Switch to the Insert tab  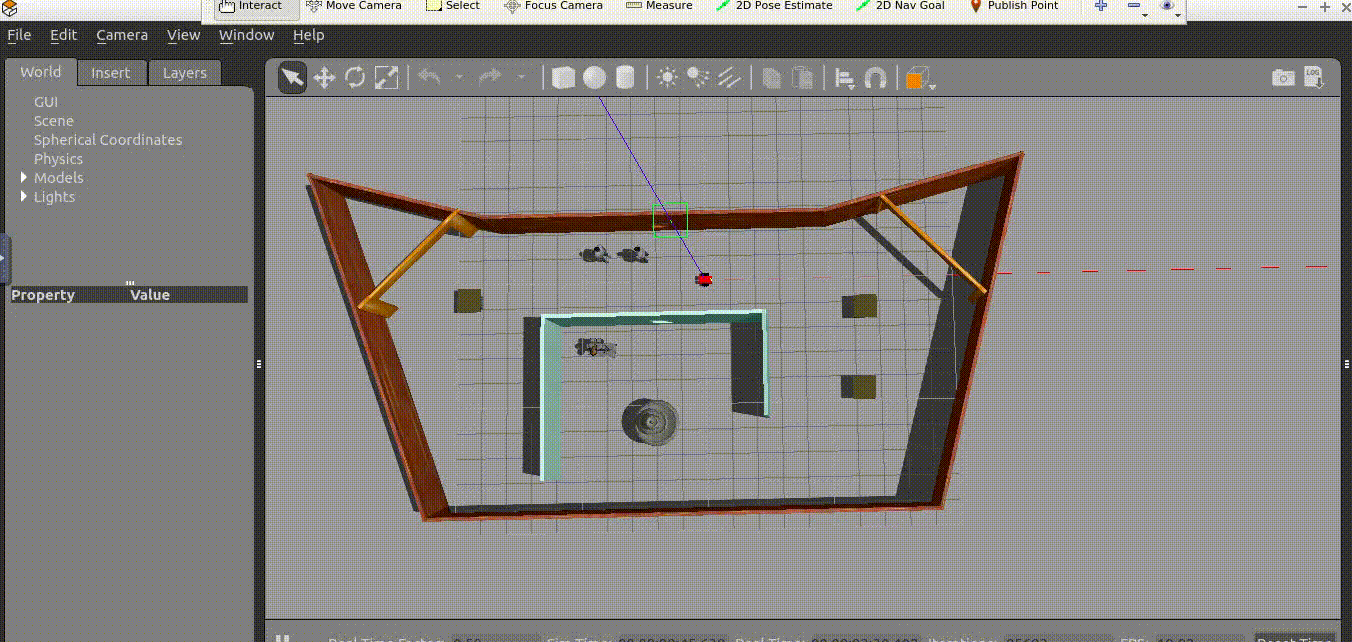(111, 73)
